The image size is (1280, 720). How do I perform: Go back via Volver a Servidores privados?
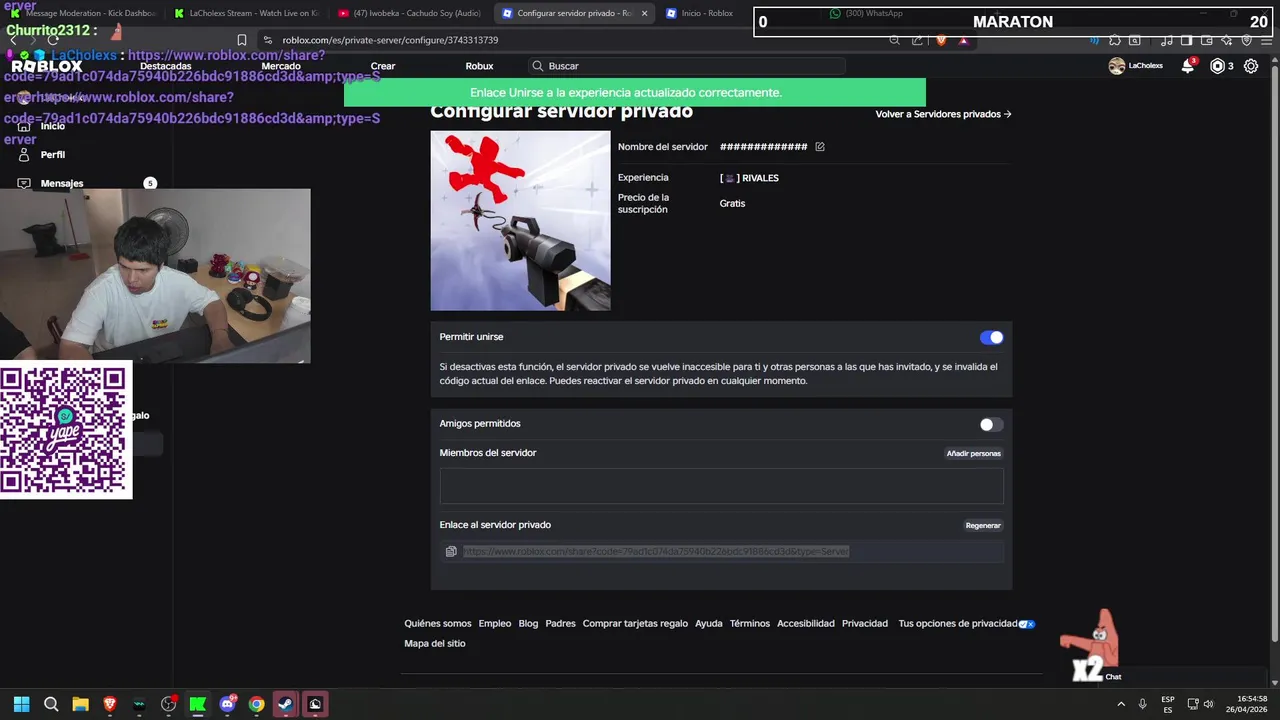point(943,114)
